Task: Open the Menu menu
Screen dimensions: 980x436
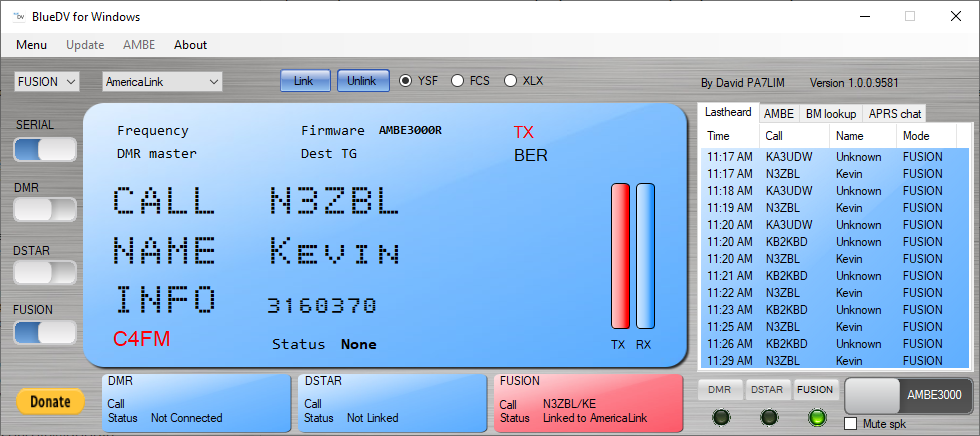Action: point(31,45)
